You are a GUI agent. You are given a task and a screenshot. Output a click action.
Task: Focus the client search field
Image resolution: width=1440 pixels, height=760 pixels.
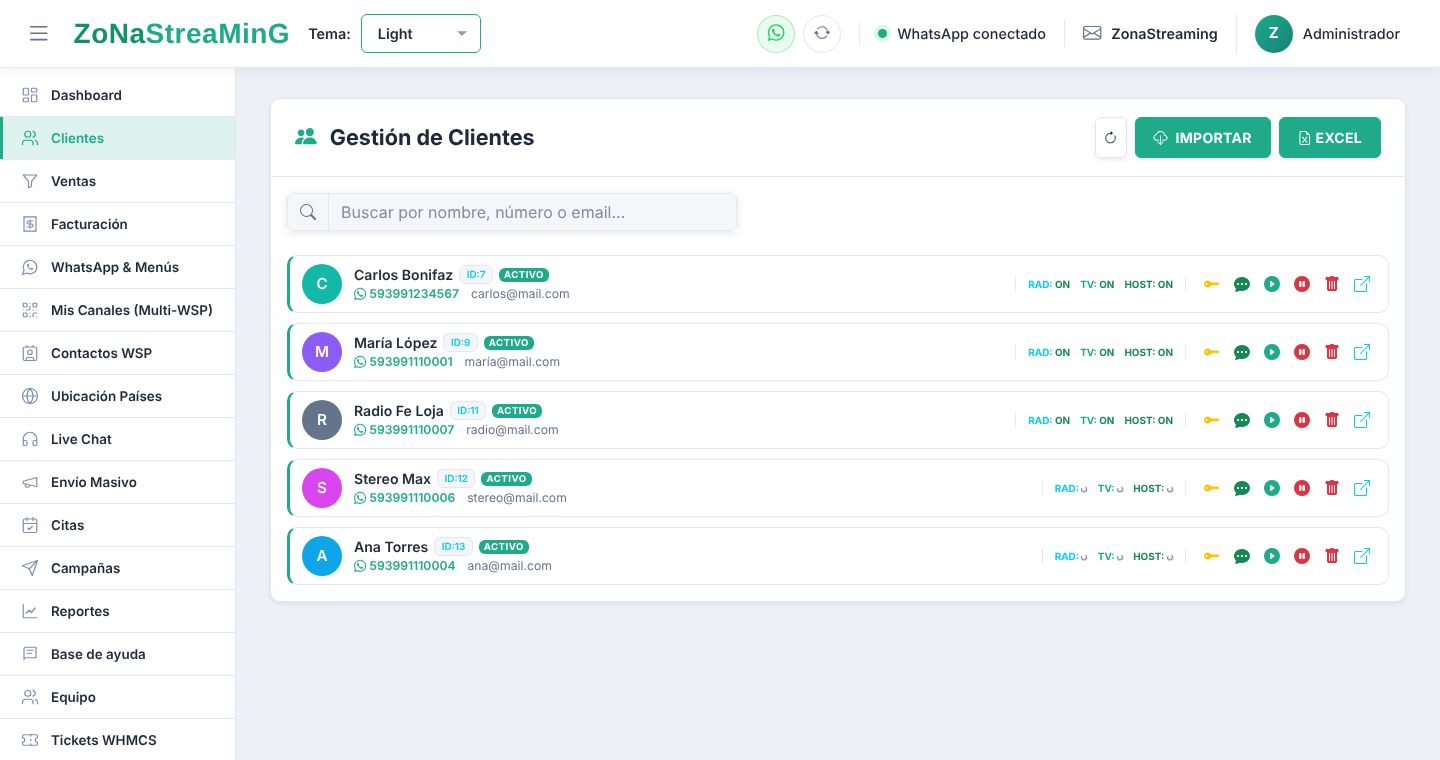(x=532, y=212)
